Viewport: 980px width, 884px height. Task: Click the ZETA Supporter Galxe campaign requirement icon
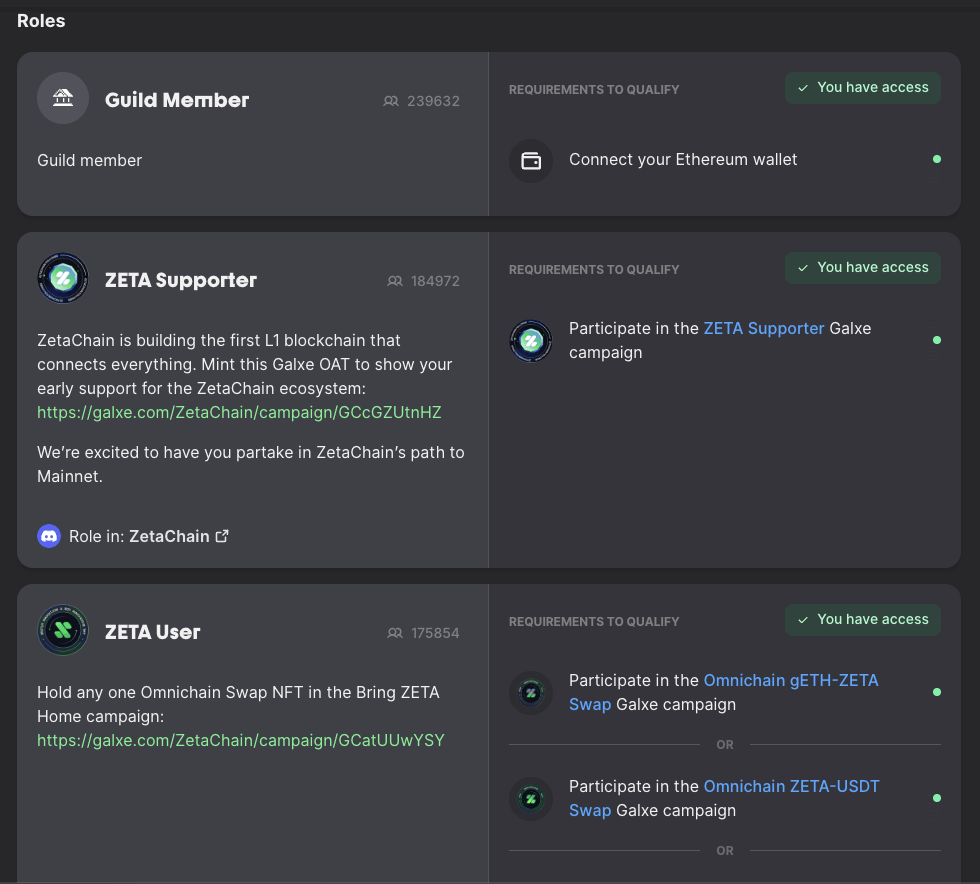[x=530, y=340]
